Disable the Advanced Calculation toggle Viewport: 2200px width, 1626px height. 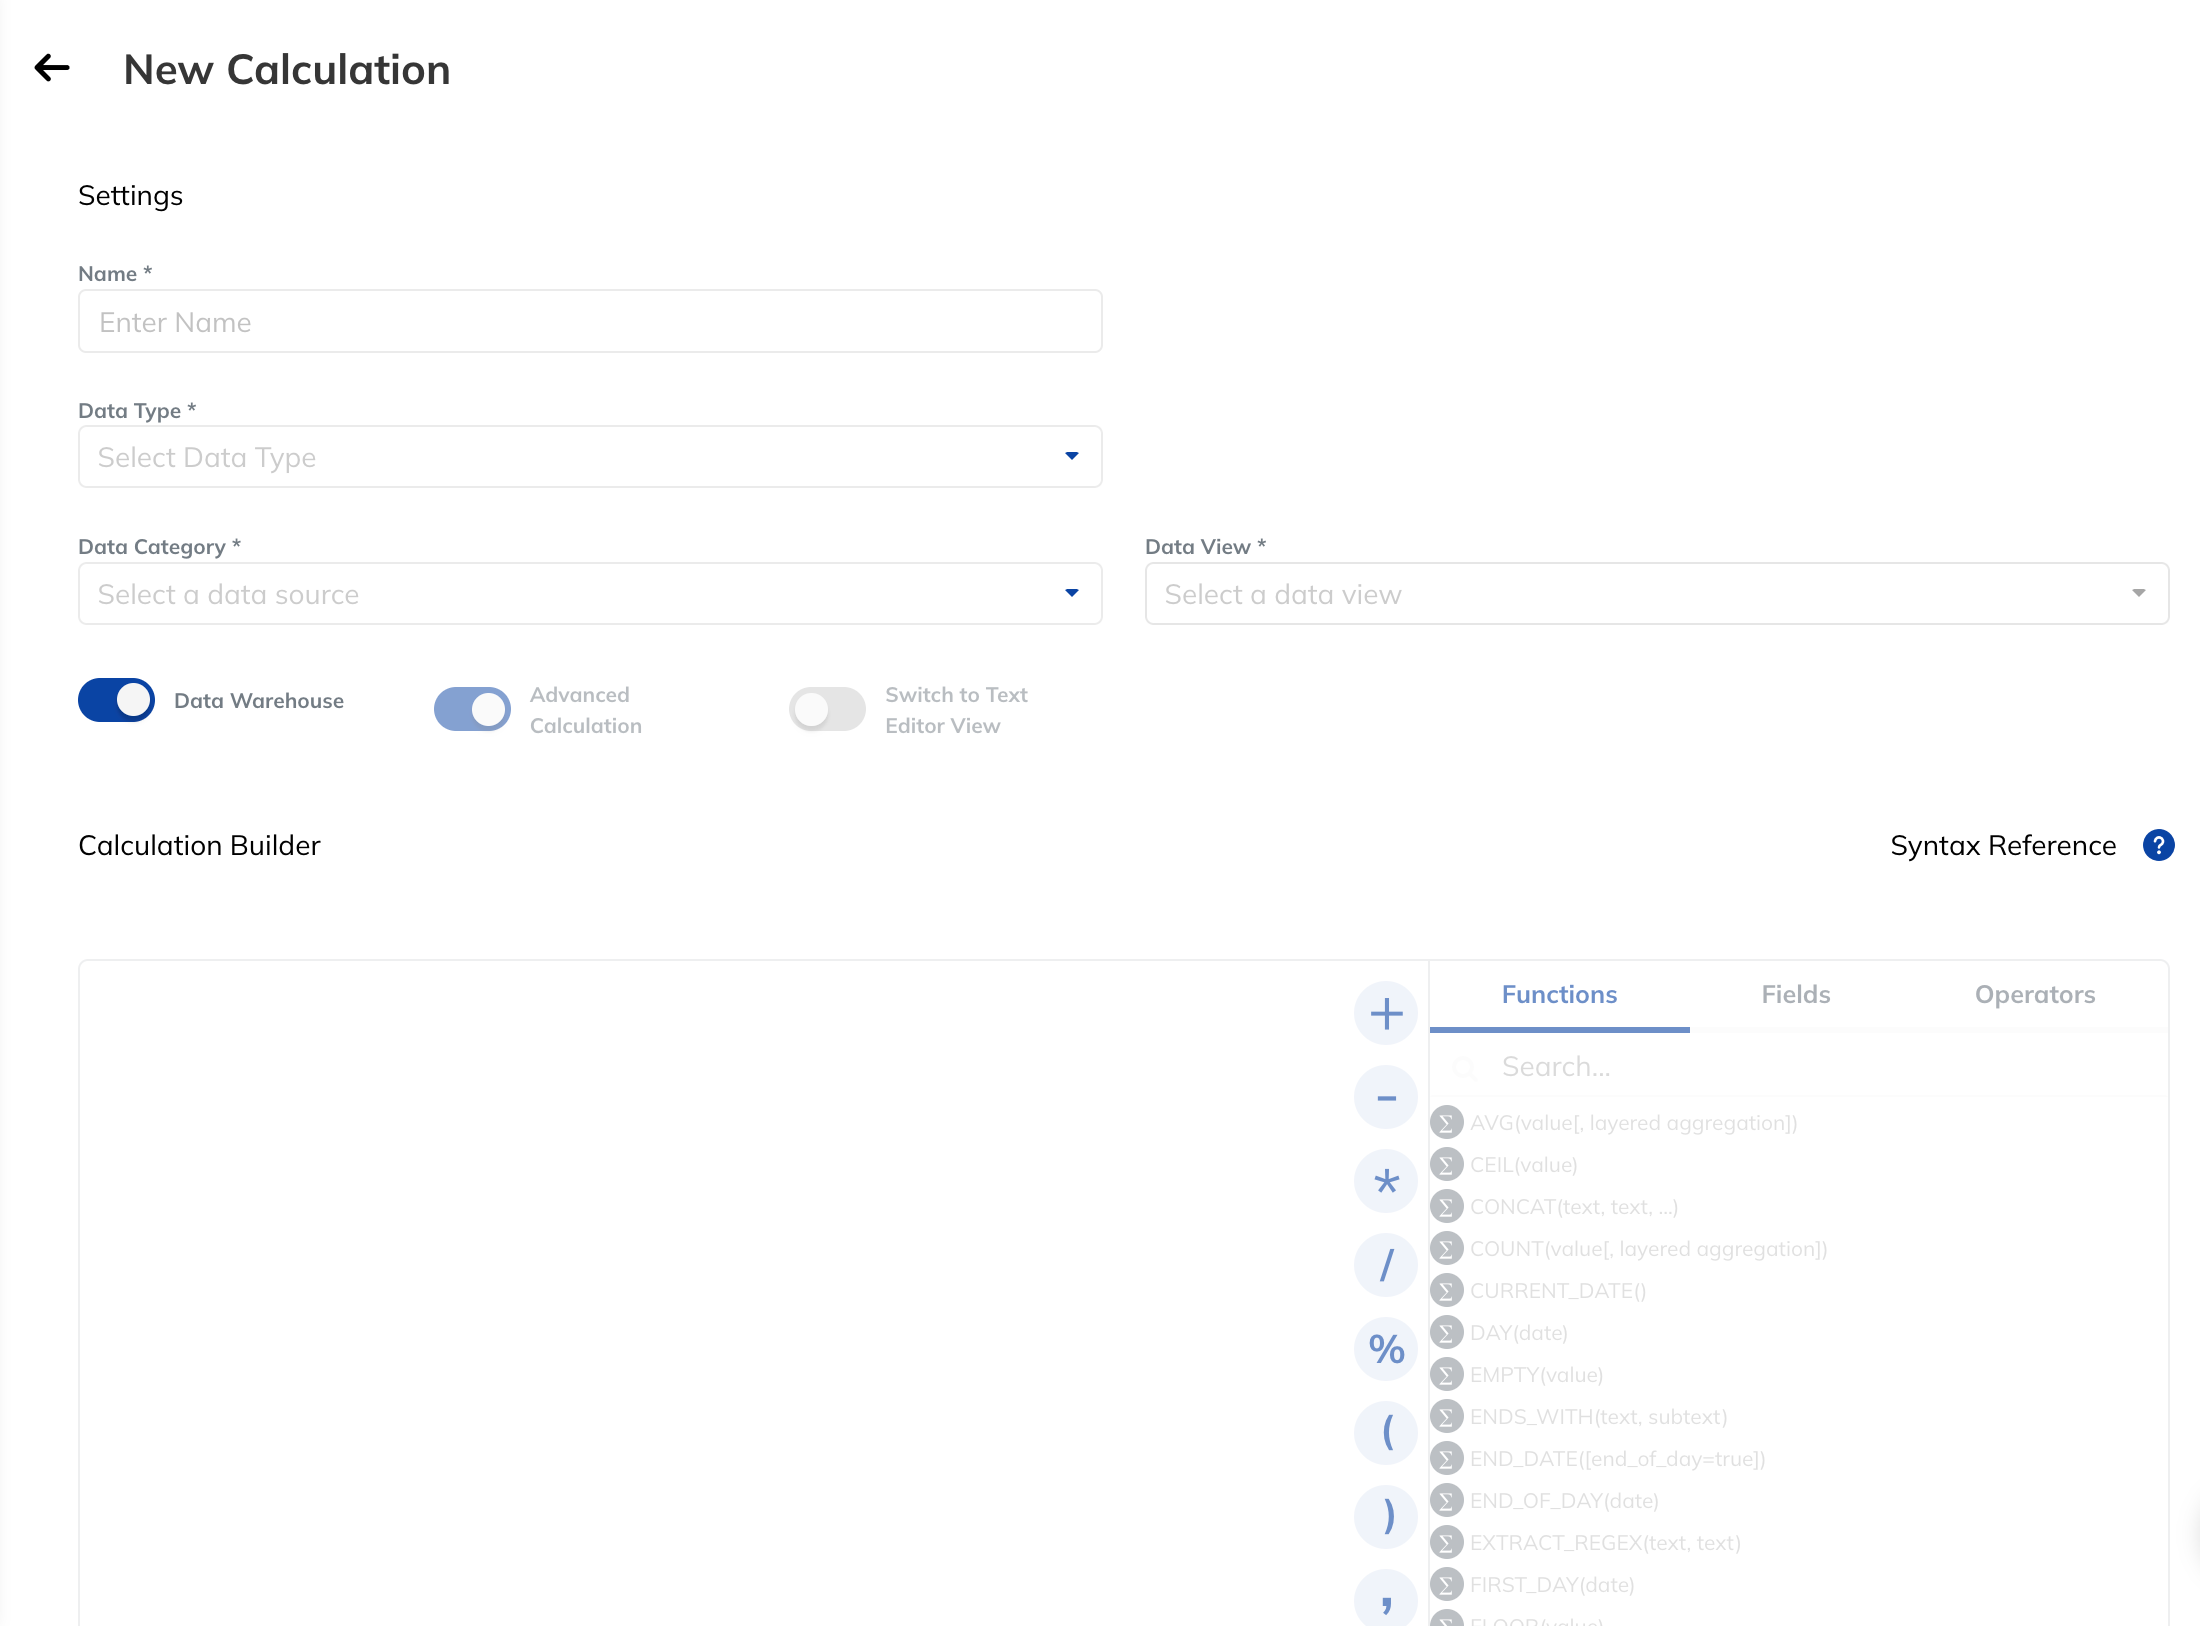click(x=472, y=709)
